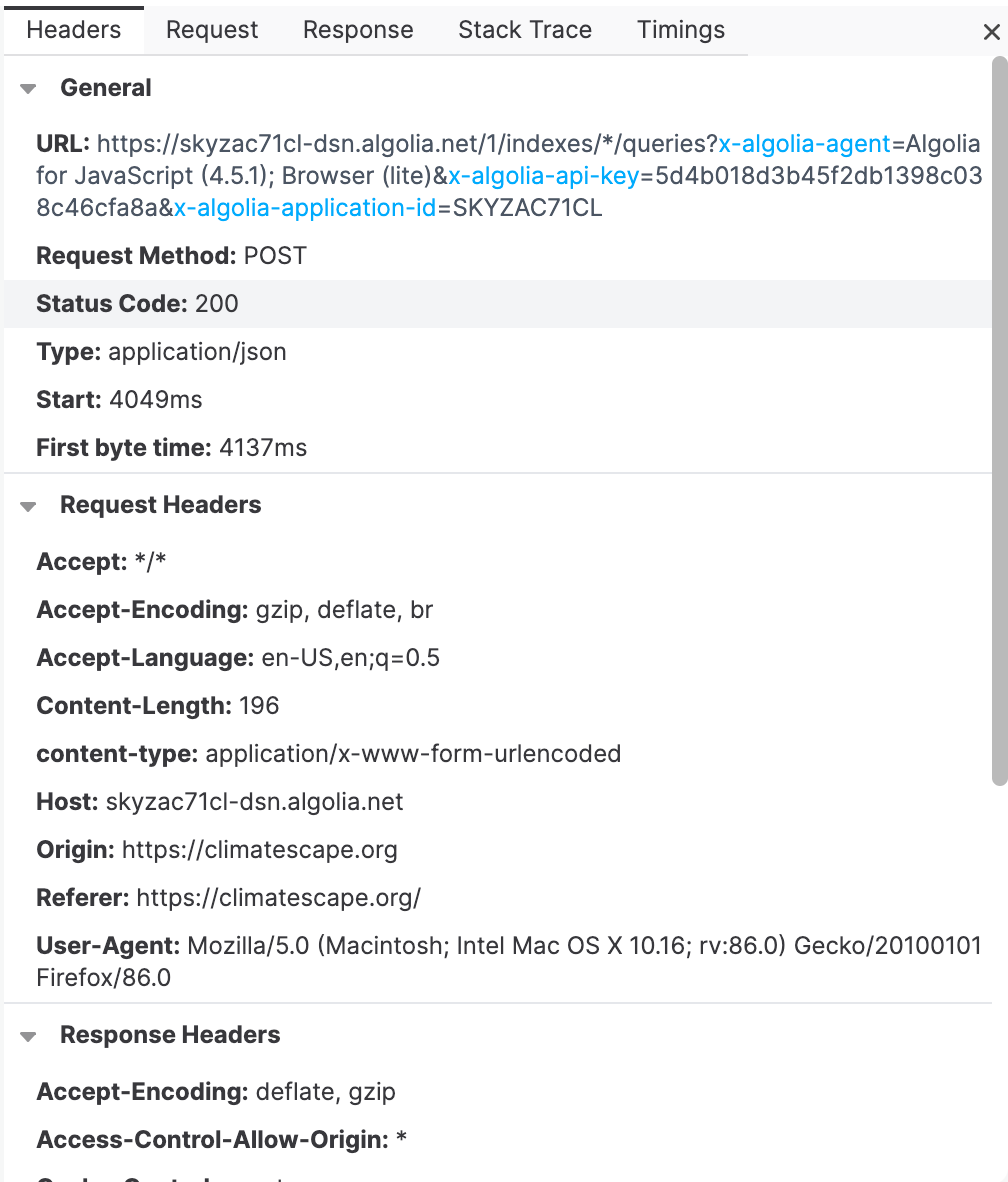Viewport: 1008px width, 1182px height.
Task: Click the x-algolia-application-id parameter
Action: coord(305,207)
